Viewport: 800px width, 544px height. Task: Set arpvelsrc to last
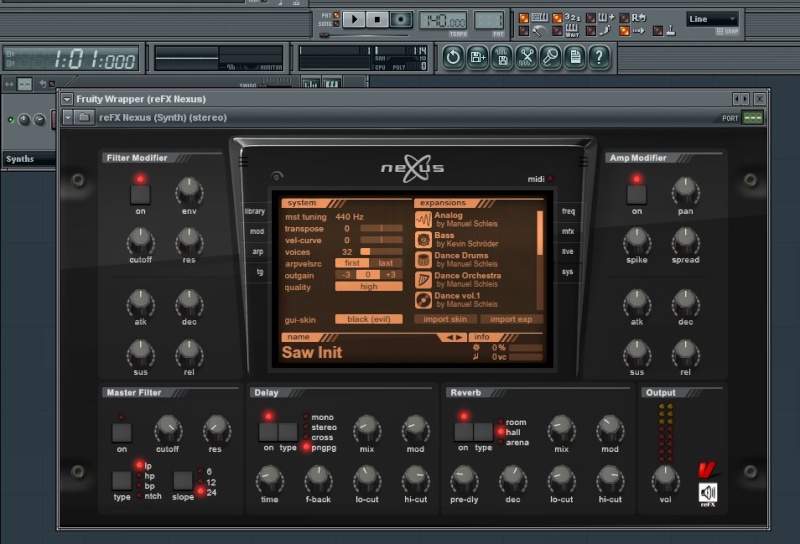pyautogui.click(x=386, y=263)
